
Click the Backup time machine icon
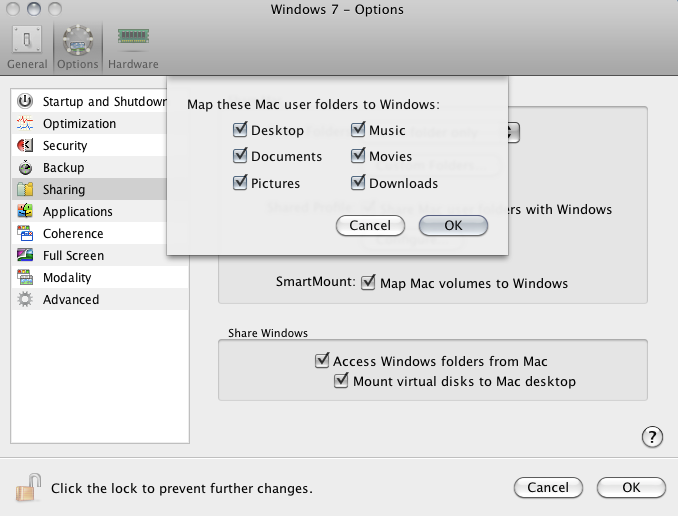pos(25,167)
